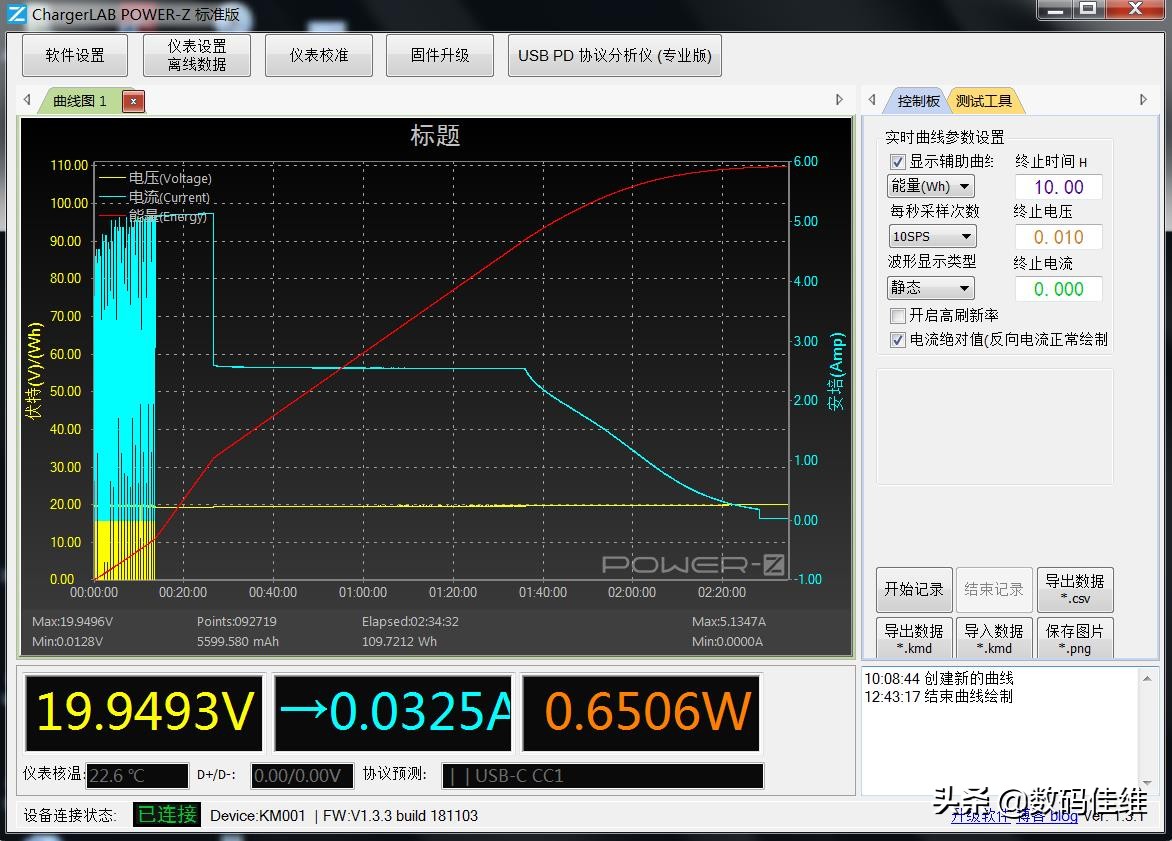Image resolution: width=1172 pixels, height=841 pixels.
Task: Switch to the 测试工具 tab
Action: [985, 100]
